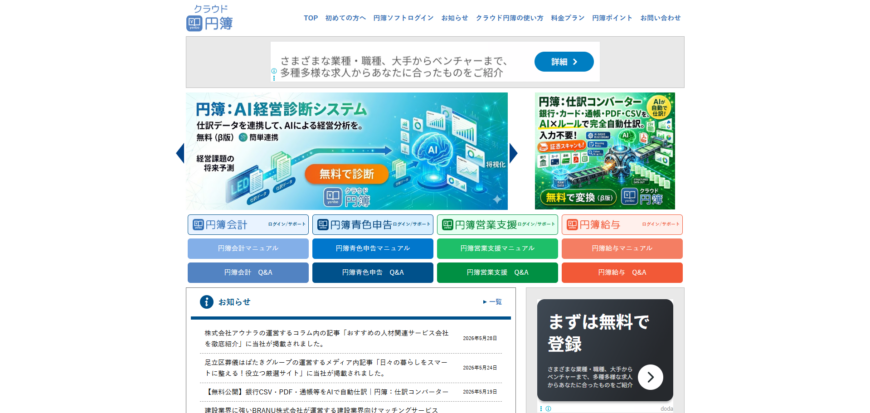The height and width of the screenshot is (413, 870).
Task: Click the info icon under the sidebar ad
Action: click(548, 408)
